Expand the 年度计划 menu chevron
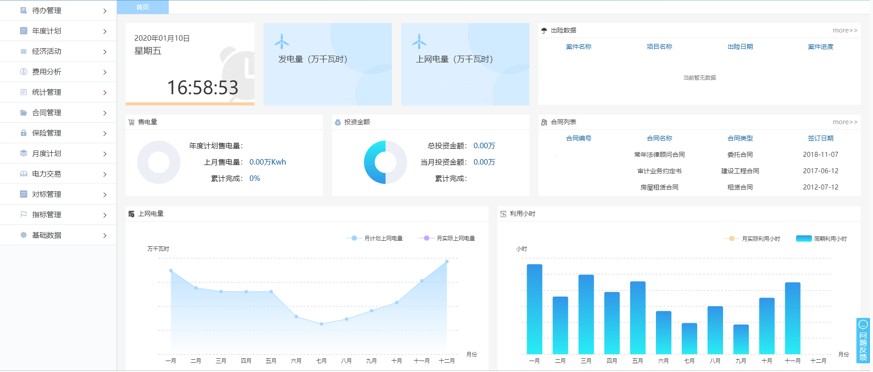The width and height of the screenshot is (873, 372). point(105,31)
